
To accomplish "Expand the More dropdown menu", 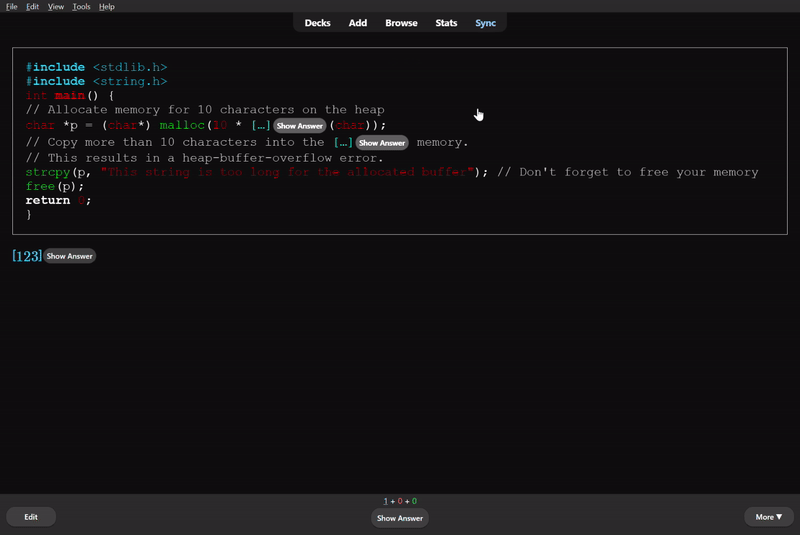I will pyautogui.click(x=768, y=517).
